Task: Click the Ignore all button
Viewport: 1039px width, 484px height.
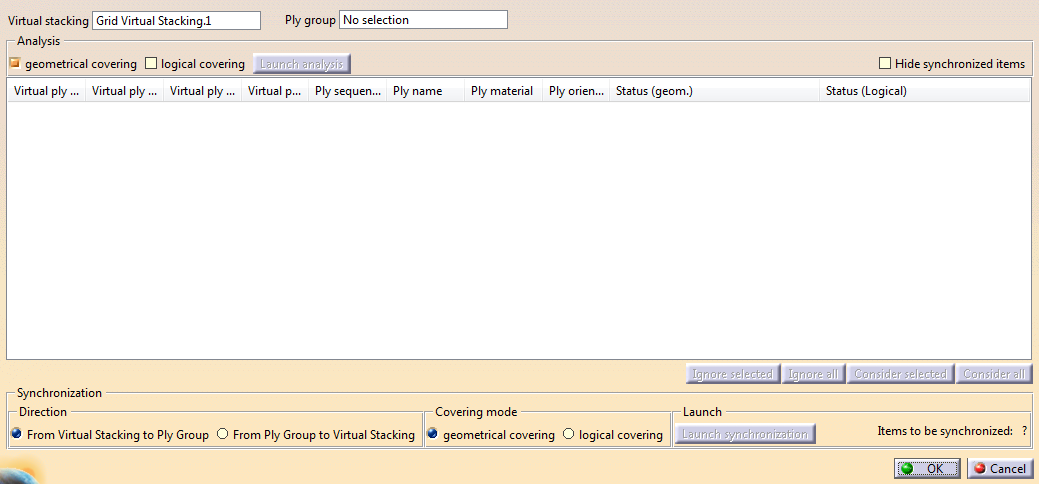Action: pos(812,374)
